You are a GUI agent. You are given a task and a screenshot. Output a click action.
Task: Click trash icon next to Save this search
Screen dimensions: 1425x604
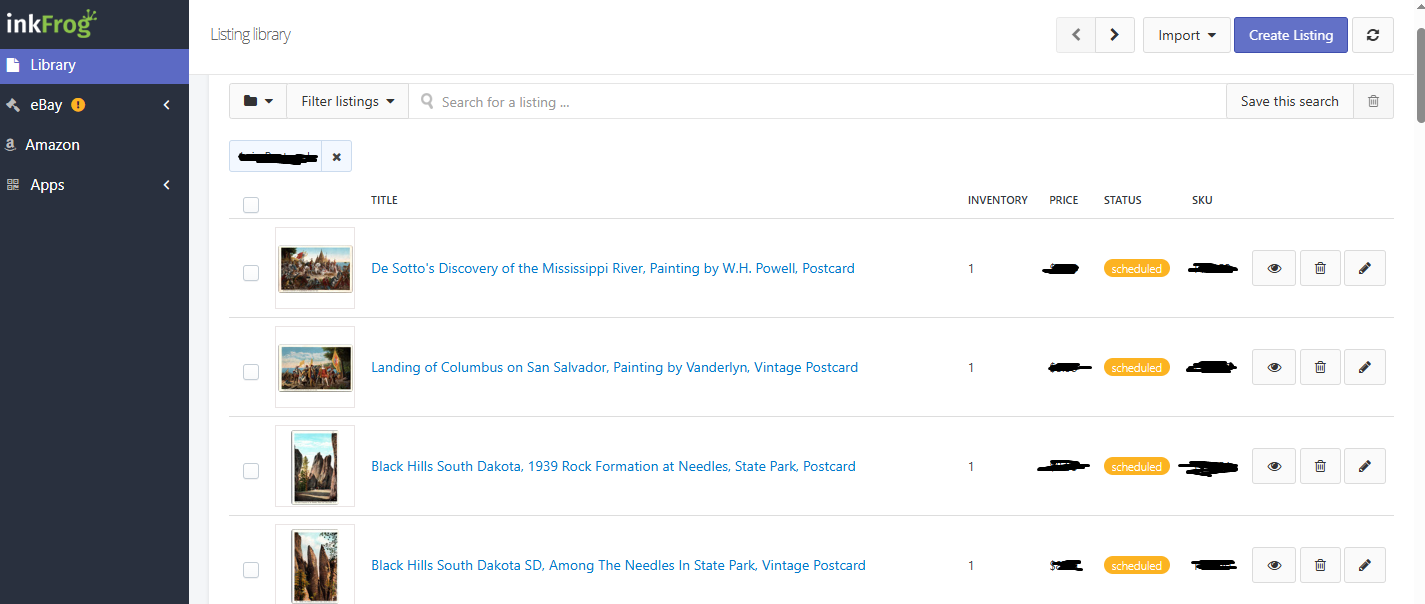(1373, 101)
